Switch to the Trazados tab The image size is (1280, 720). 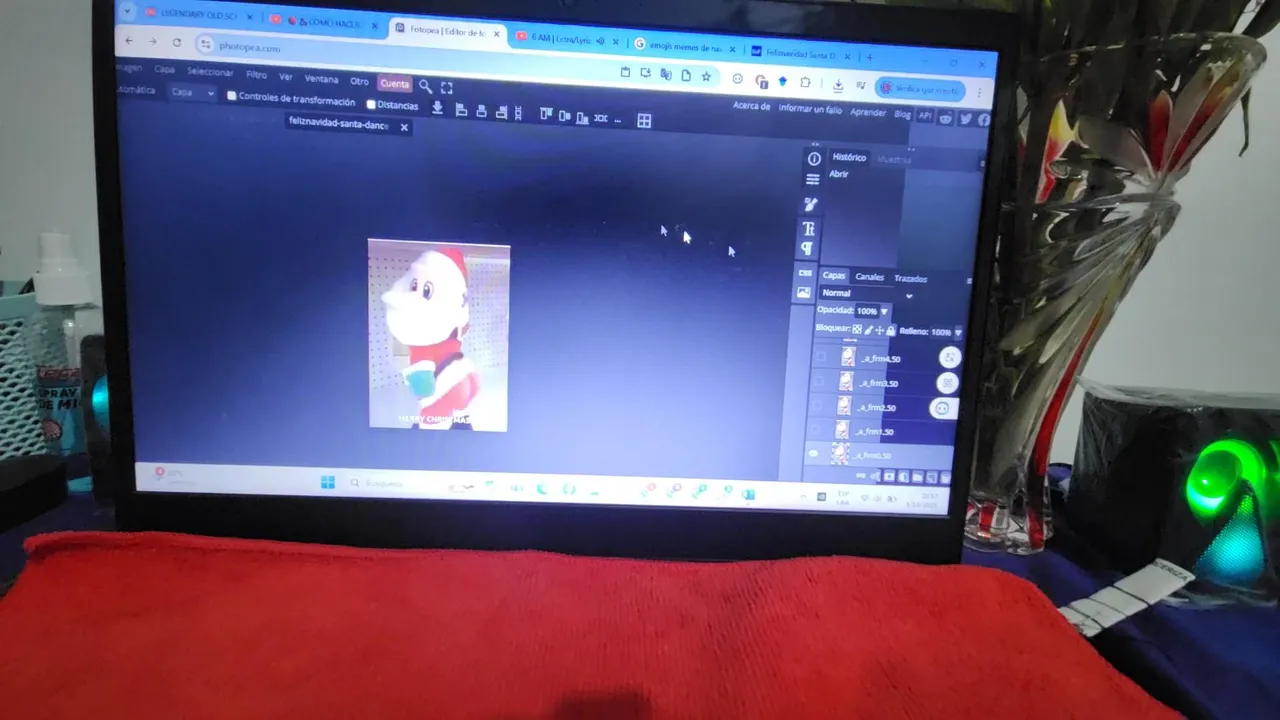pyautogui.click(x=910, y=279)
